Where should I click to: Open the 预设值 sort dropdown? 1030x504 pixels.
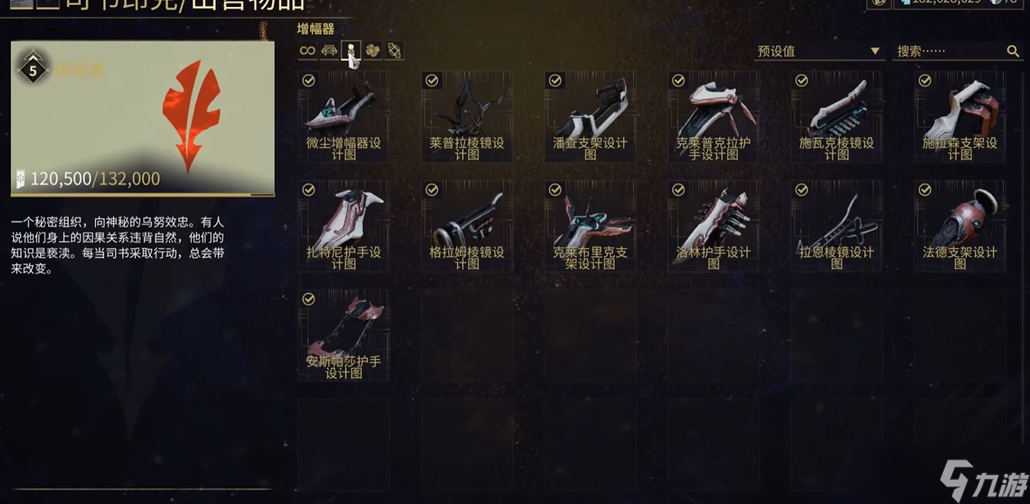point(819,51)
